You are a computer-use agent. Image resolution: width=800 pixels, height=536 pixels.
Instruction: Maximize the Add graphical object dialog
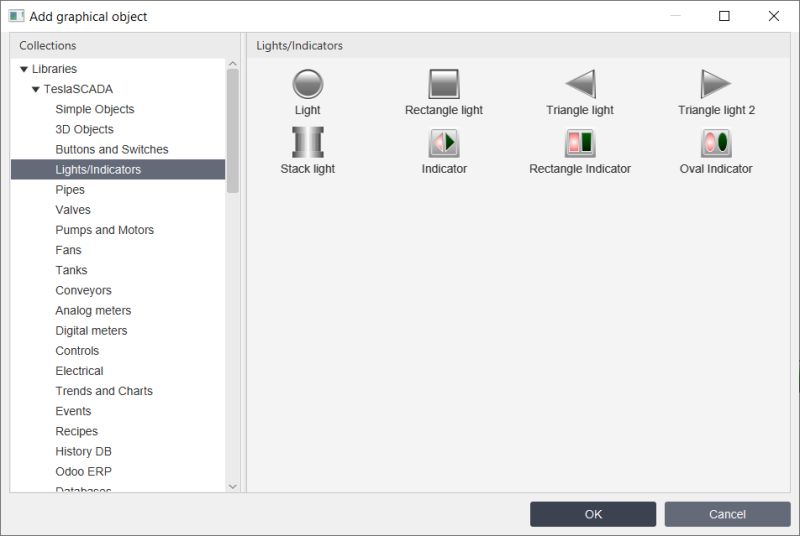(724, 16)
